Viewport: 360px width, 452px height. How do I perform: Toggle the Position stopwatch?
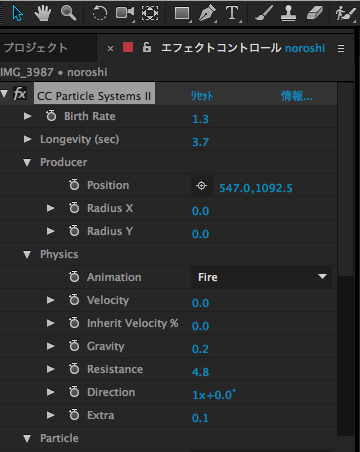tap(74, 185)
